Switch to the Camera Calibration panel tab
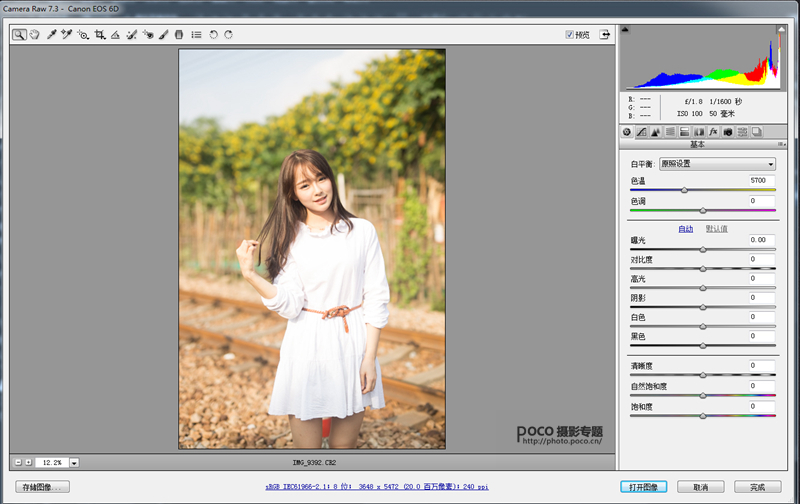The image size is (800, 504). [x=728, y=132]
